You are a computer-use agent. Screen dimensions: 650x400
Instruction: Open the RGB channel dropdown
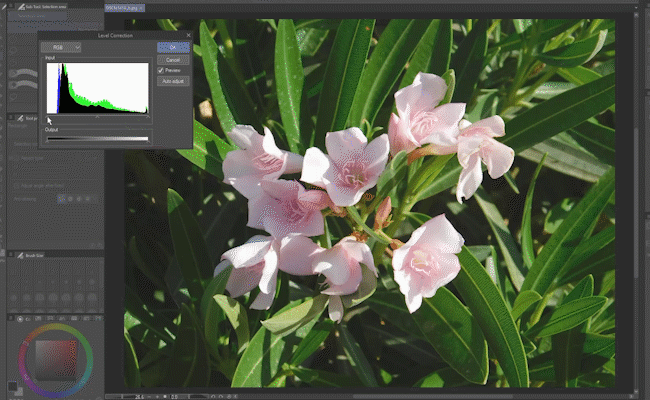click(x=61, y=48)
